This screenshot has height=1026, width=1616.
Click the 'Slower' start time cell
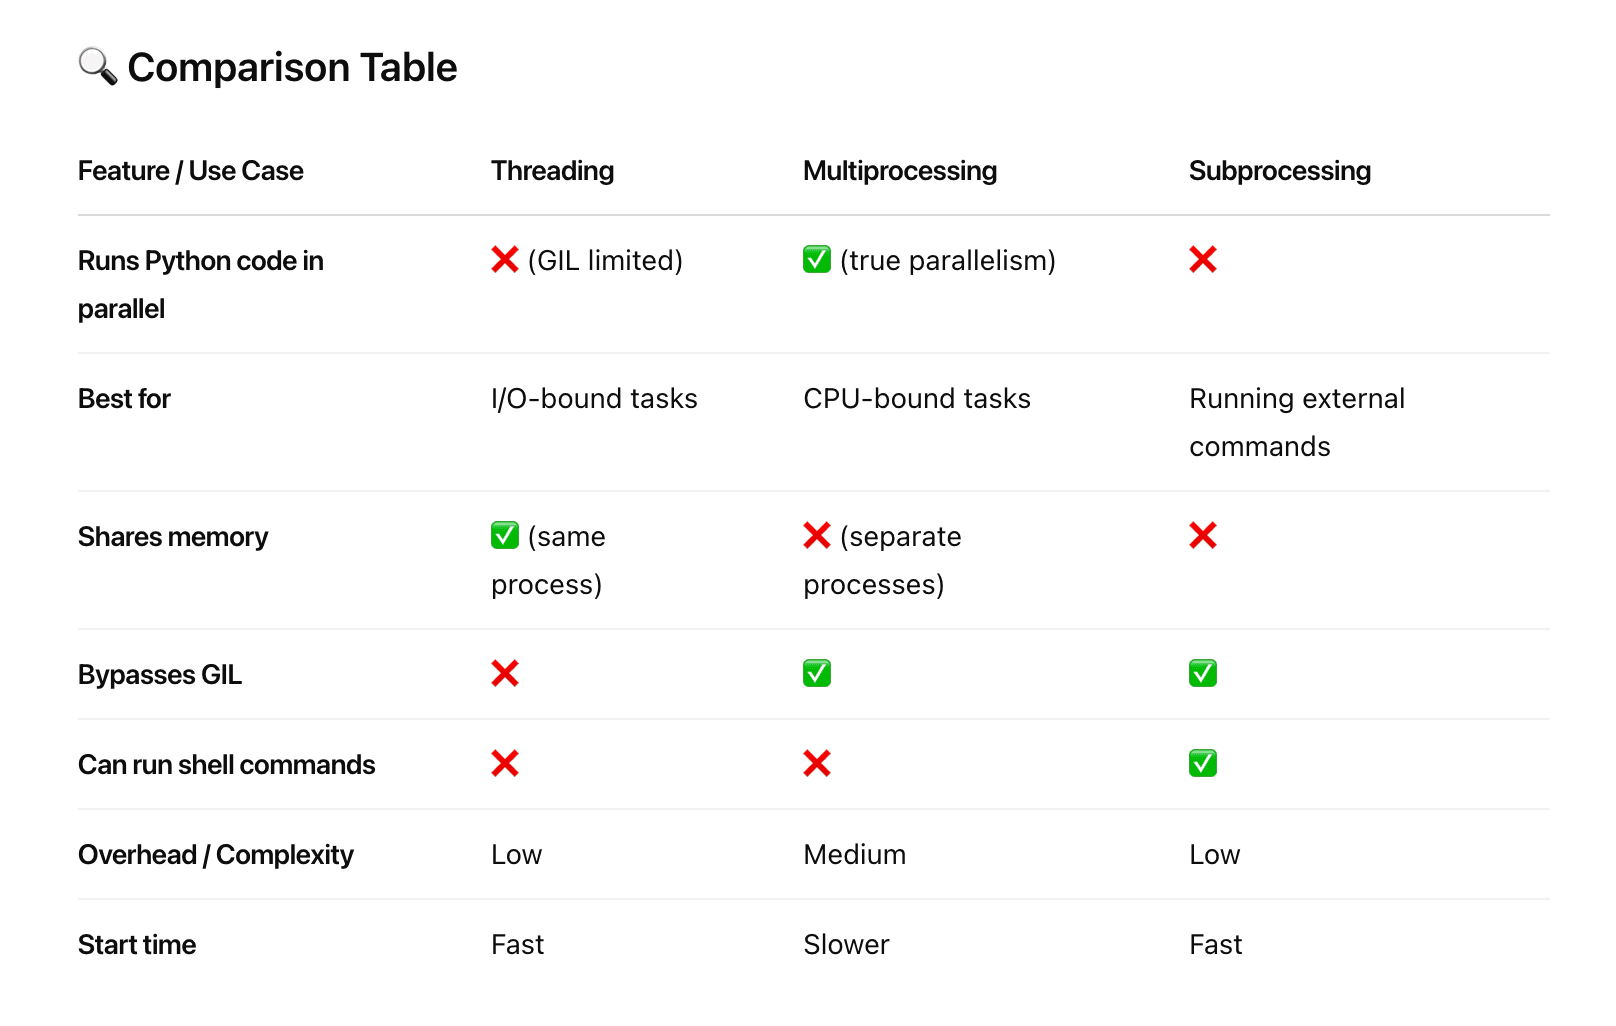pos(846,945)
